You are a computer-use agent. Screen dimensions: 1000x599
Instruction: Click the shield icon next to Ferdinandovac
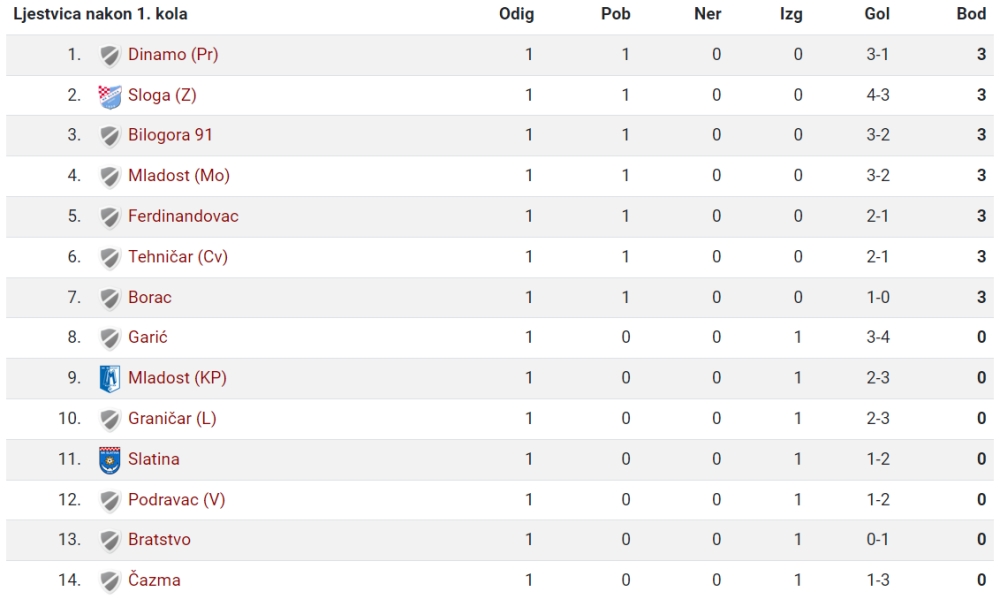110,218
